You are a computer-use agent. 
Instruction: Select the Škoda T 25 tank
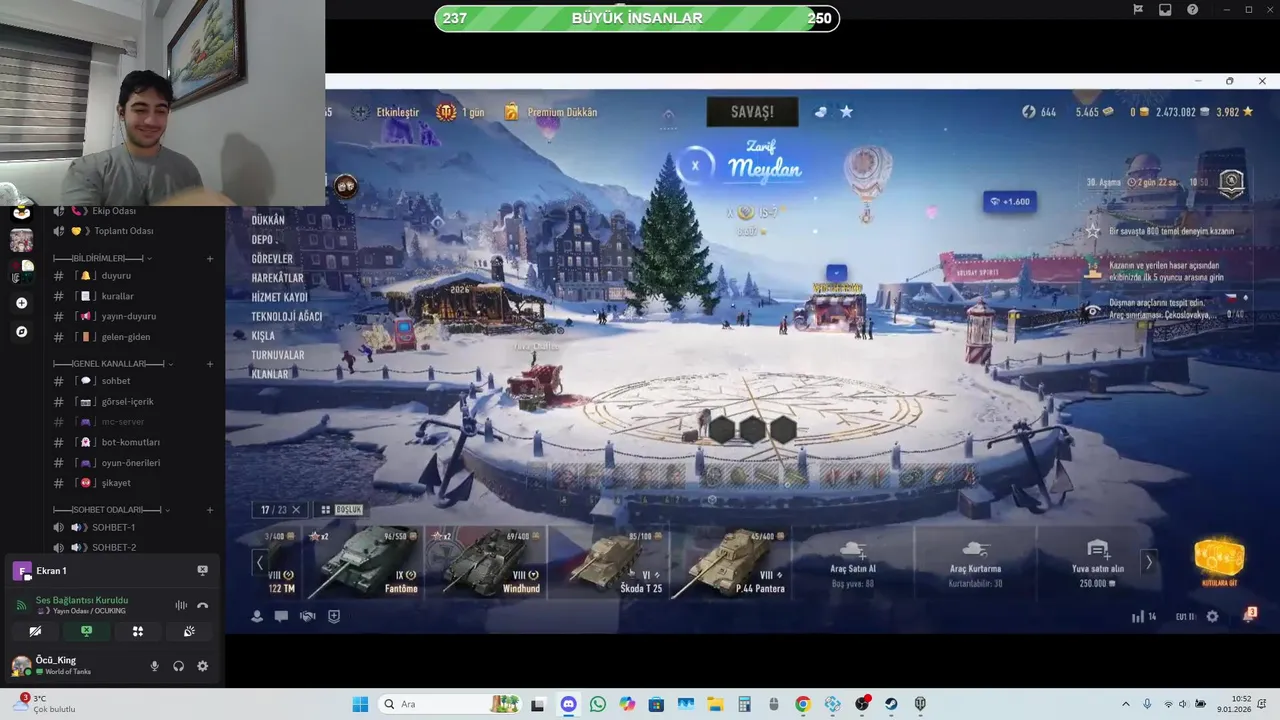[609, 562]
